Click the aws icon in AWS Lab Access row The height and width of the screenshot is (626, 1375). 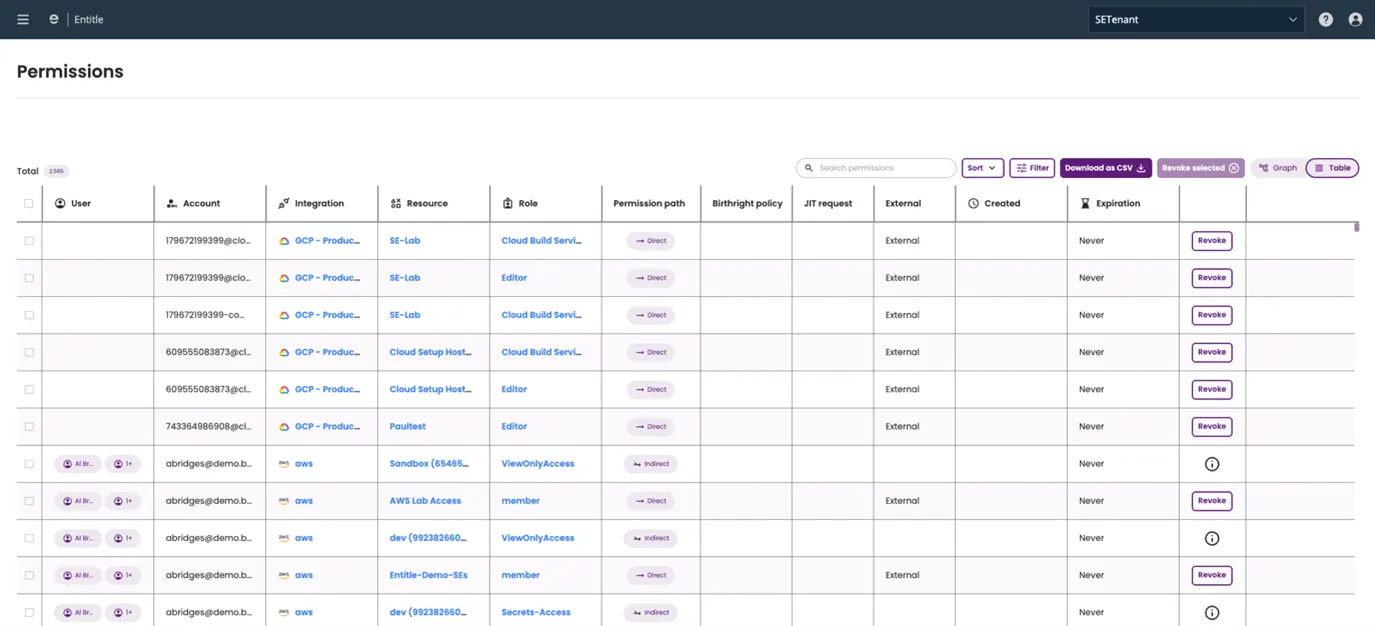284,501
